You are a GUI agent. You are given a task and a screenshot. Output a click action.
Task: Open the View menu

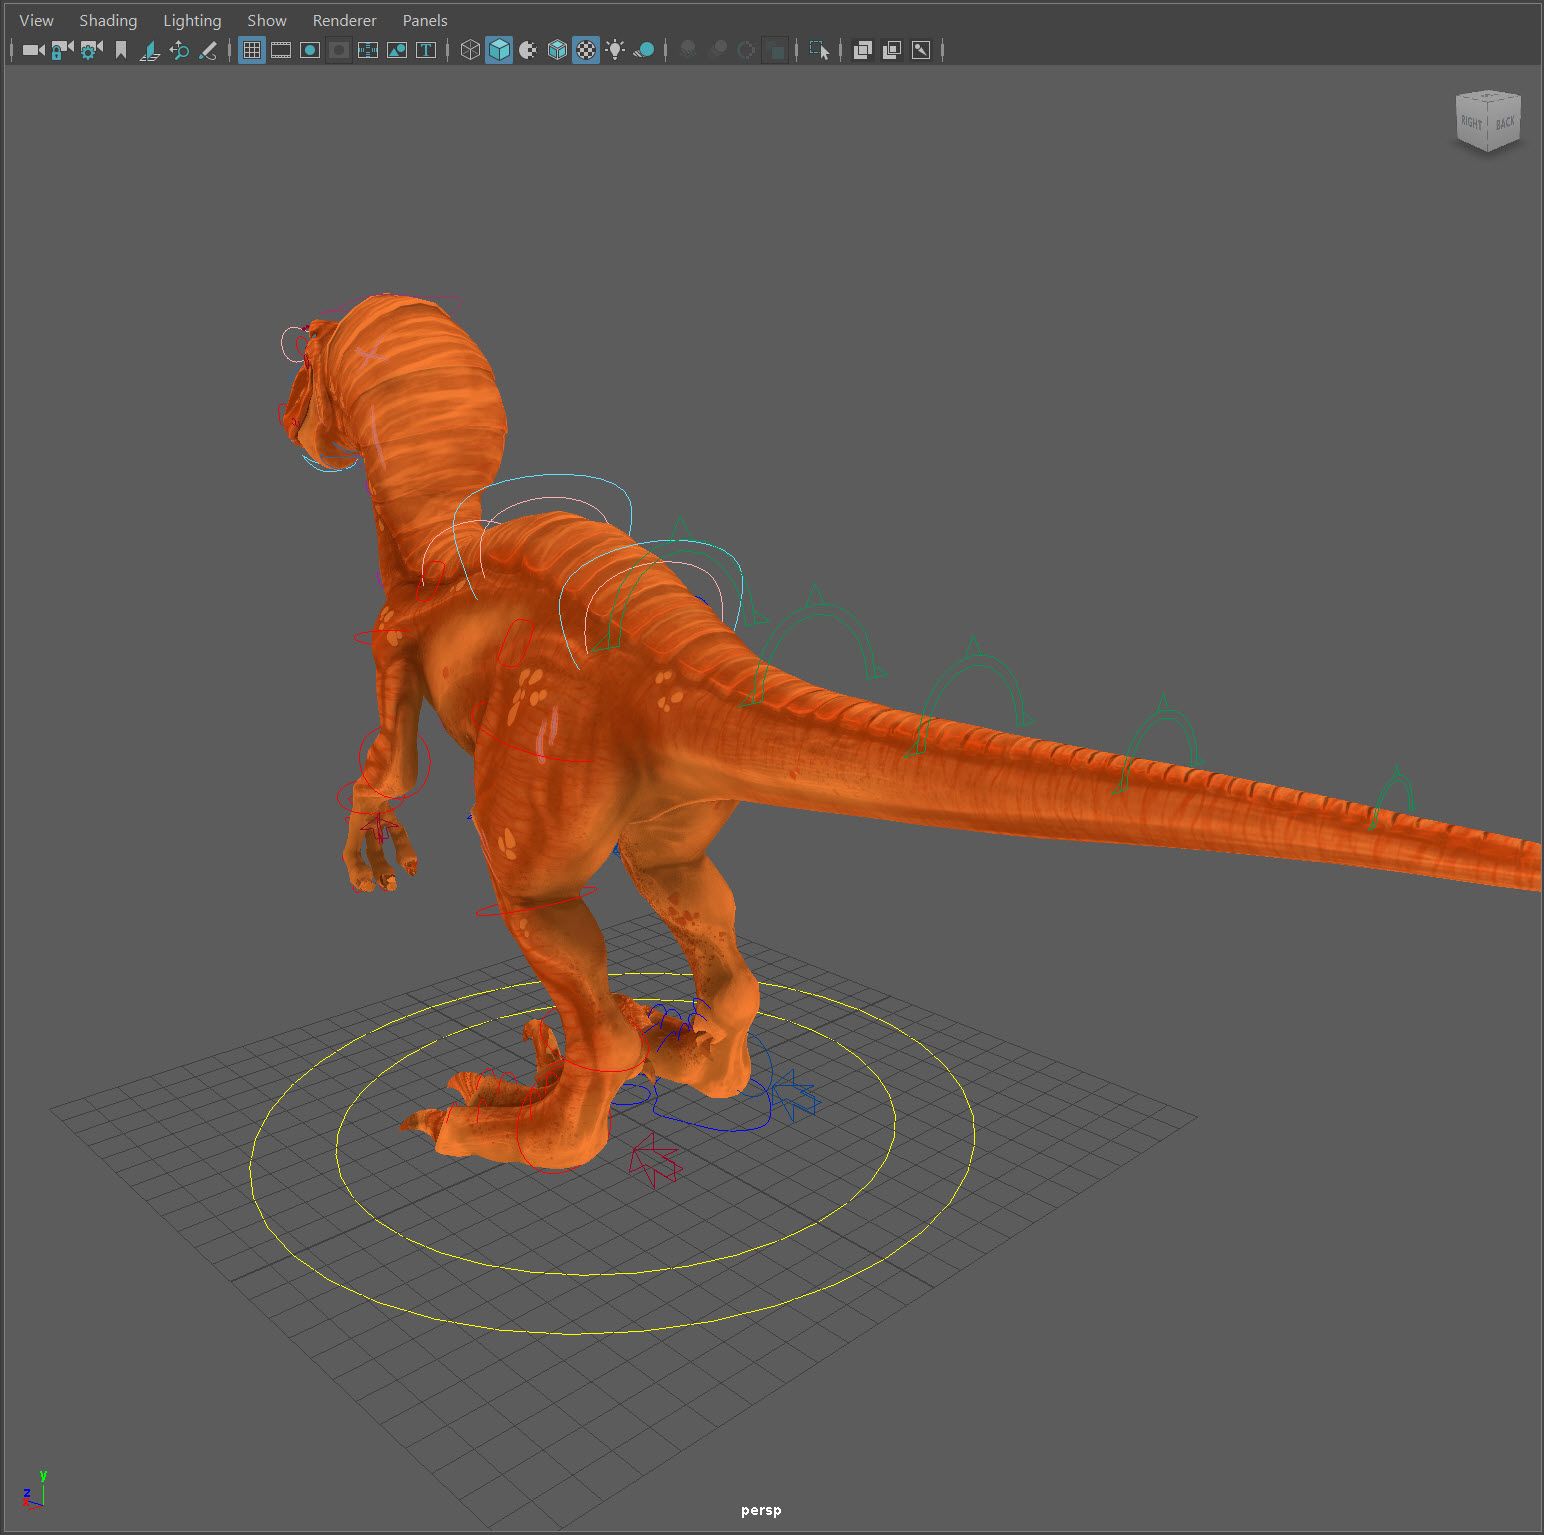(36, 20)
